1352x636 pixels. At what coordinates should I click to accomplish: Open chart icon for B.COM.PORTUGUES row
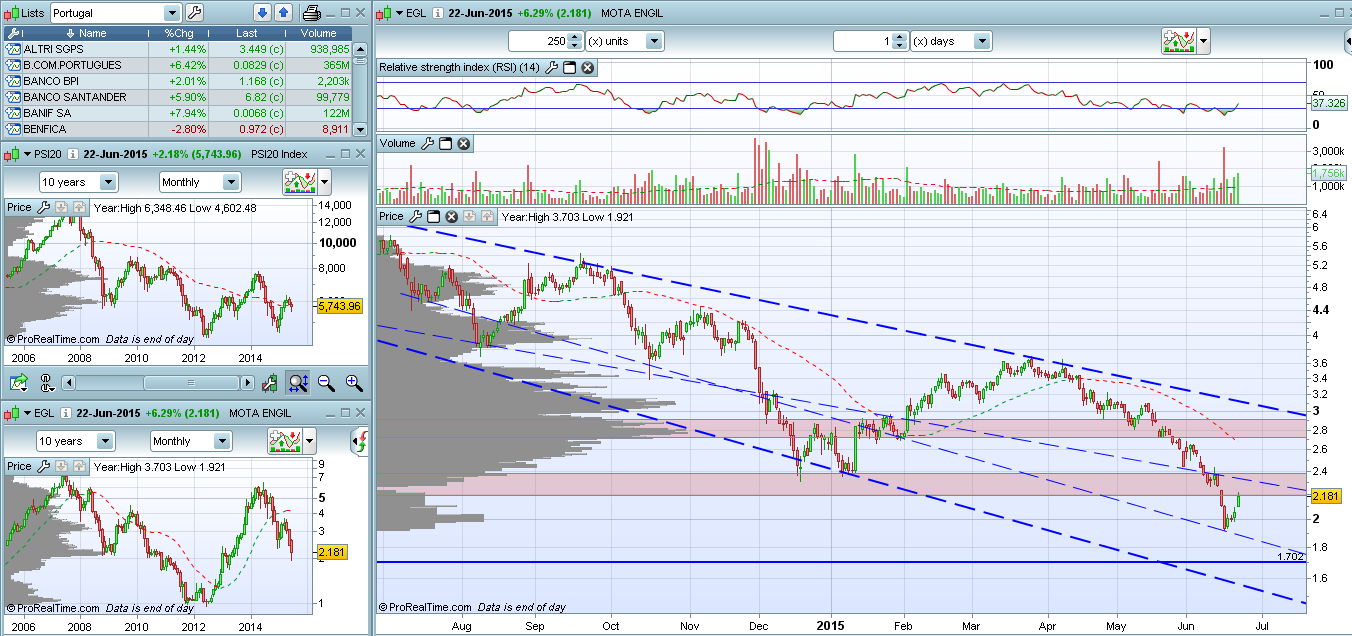coord(13,65)
